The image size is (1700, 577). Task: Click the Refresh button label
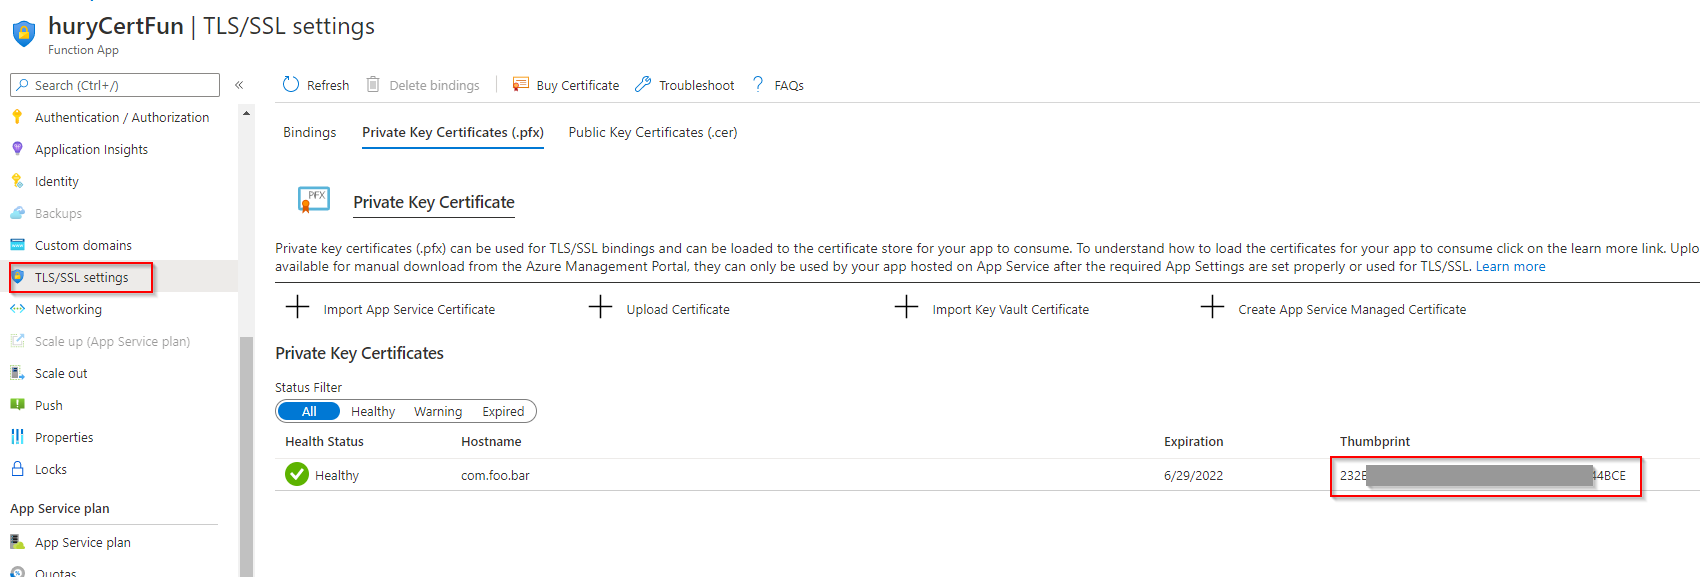coord(328,85)
